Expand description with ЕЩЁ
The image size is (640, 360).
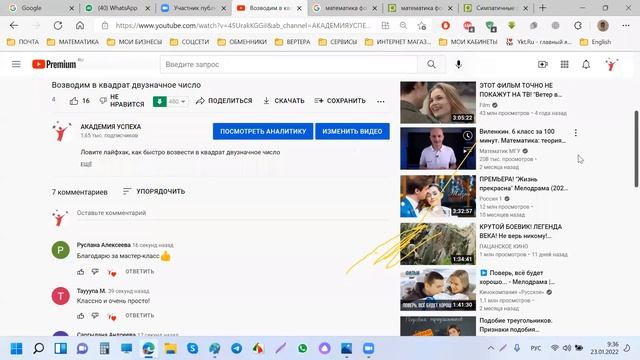(86, 164)
